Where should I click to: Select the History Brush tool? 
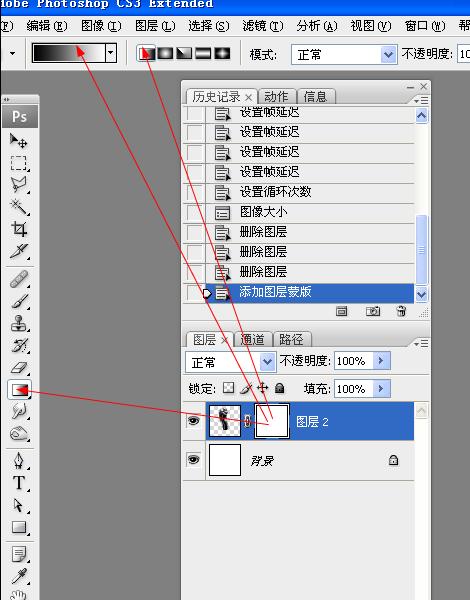pos(18,346)
